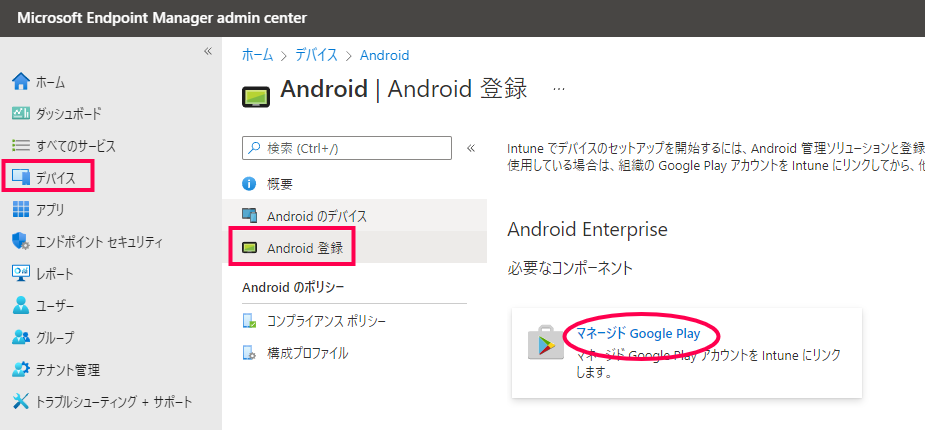The width and height of the screenshot is (925, 430).
Task: Click the All Services list icon
Action: pyautogui.click(x=21, y=145)
